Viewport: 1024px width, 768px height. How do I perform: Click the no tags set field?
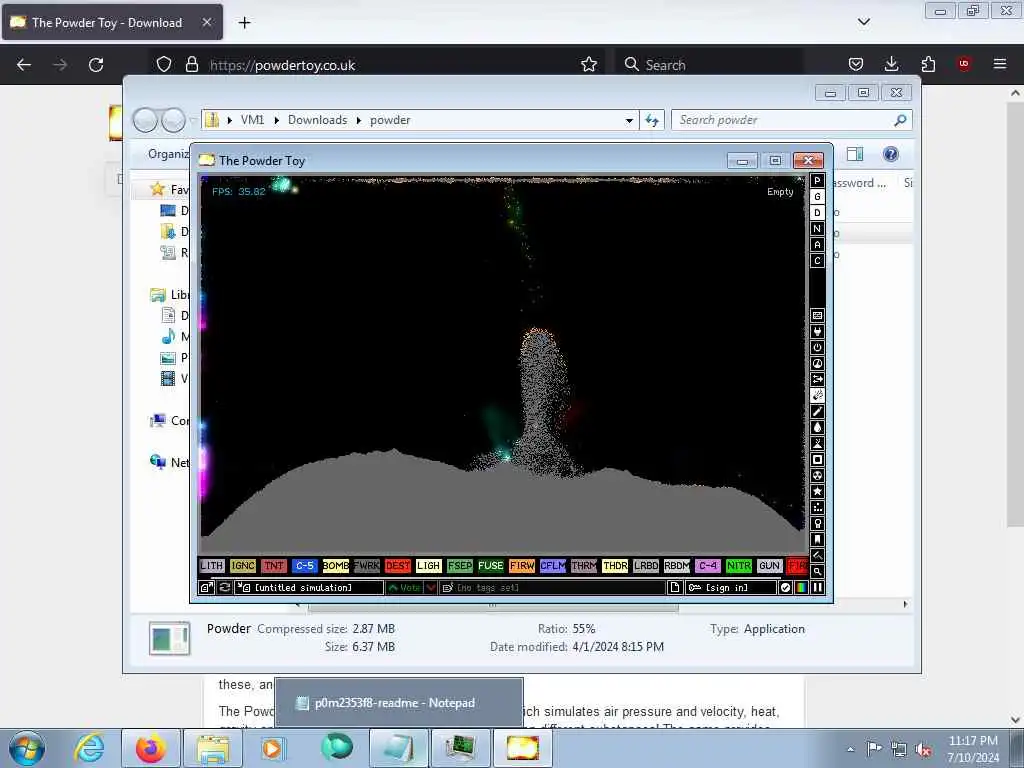pos(552,588)
